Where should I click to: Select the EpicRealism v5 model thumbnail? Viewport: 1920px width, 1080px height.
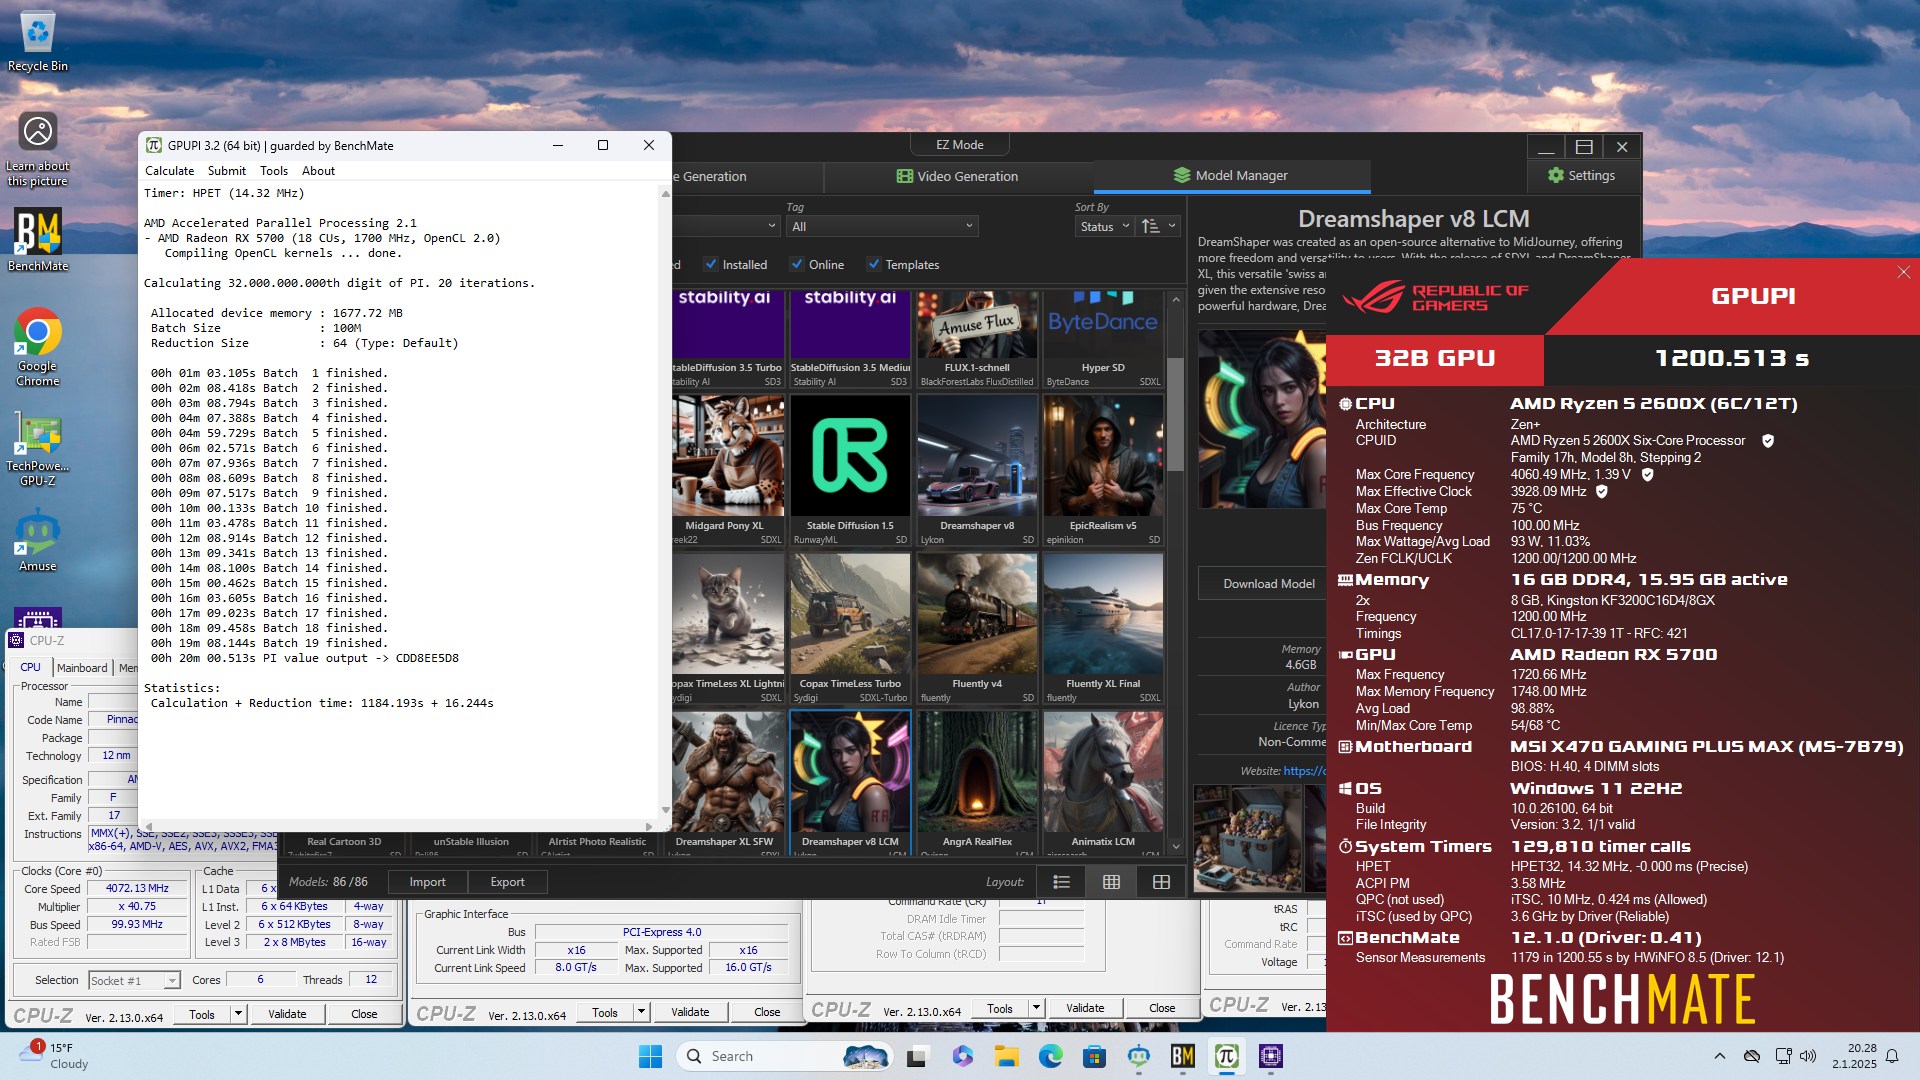(x=1103, y=470)
